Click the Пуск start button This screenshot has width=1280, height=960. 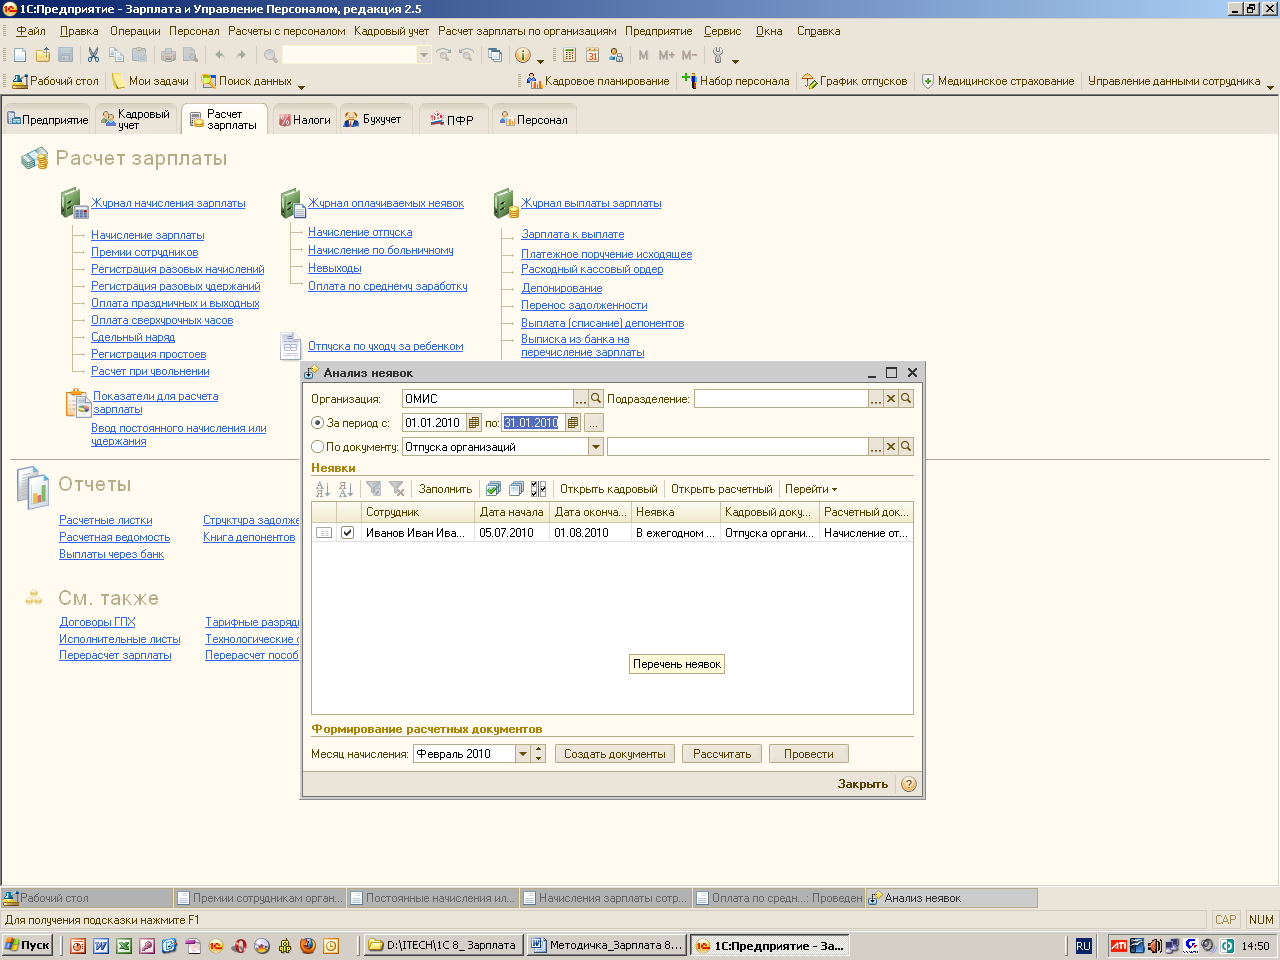pos(28,945)
